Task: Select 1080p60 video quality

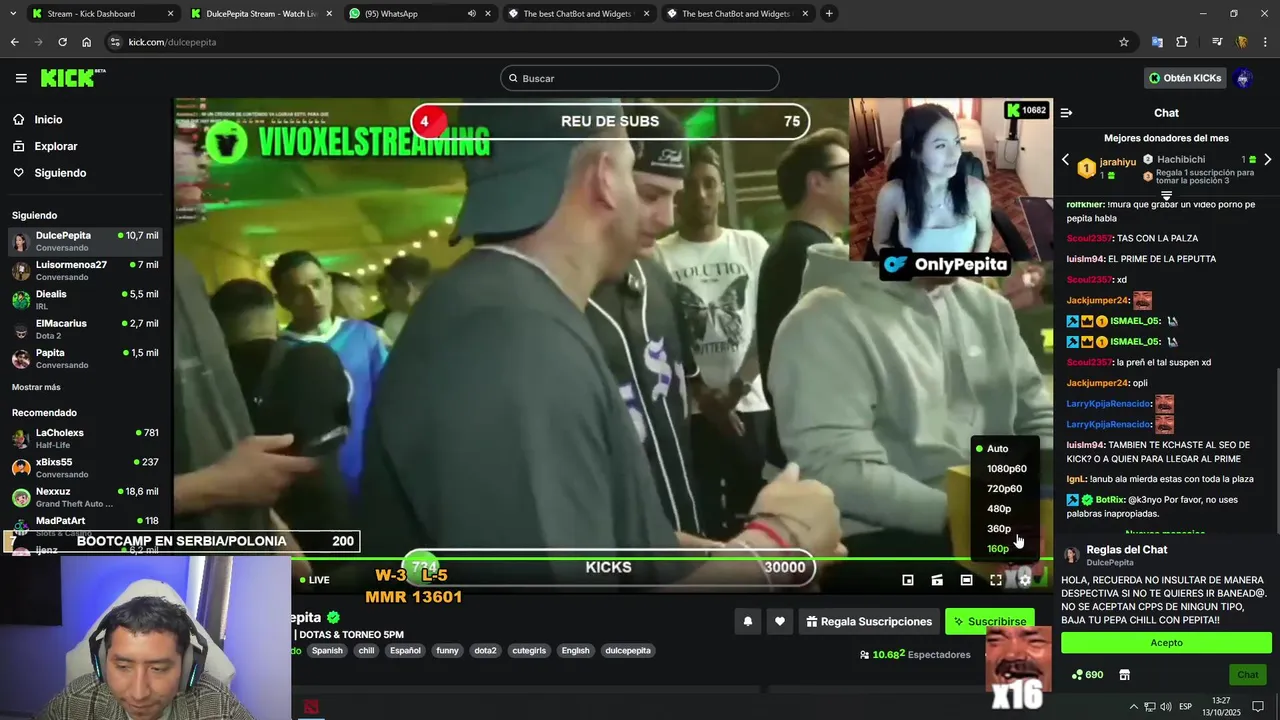Action: (x=1006, y=469)
